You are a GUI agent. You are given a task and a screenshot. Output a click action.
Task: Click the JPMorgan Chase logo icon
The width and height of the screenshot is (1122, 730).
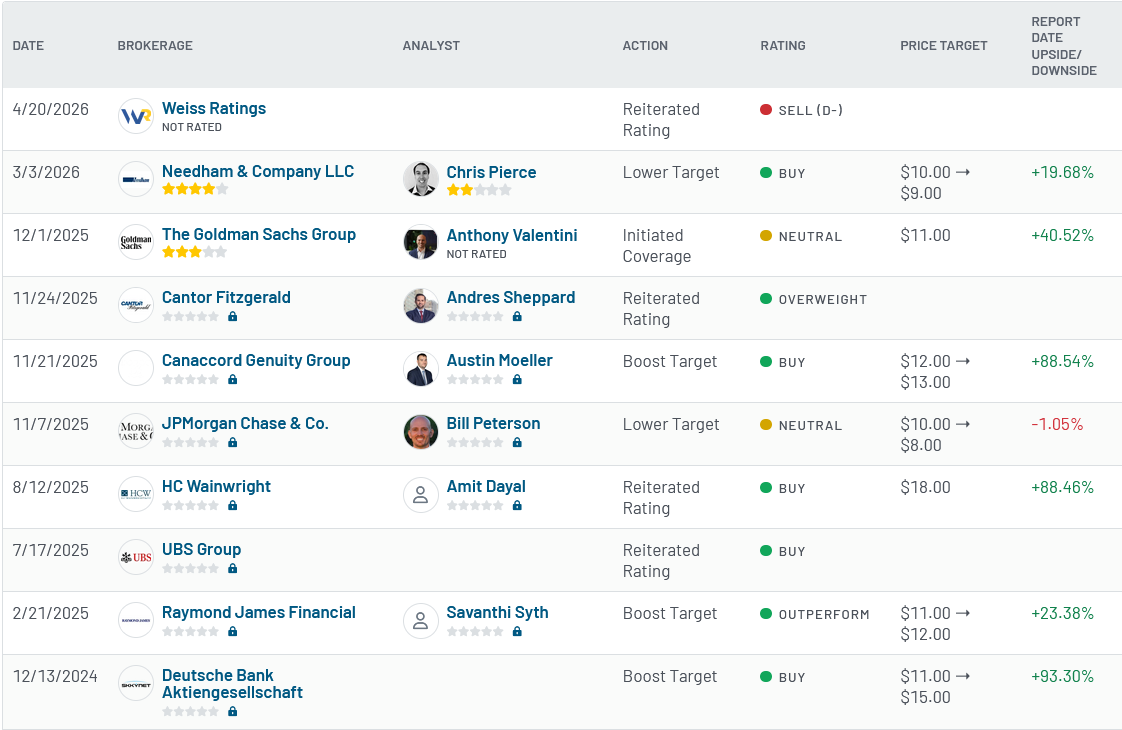tap(136, 431)
